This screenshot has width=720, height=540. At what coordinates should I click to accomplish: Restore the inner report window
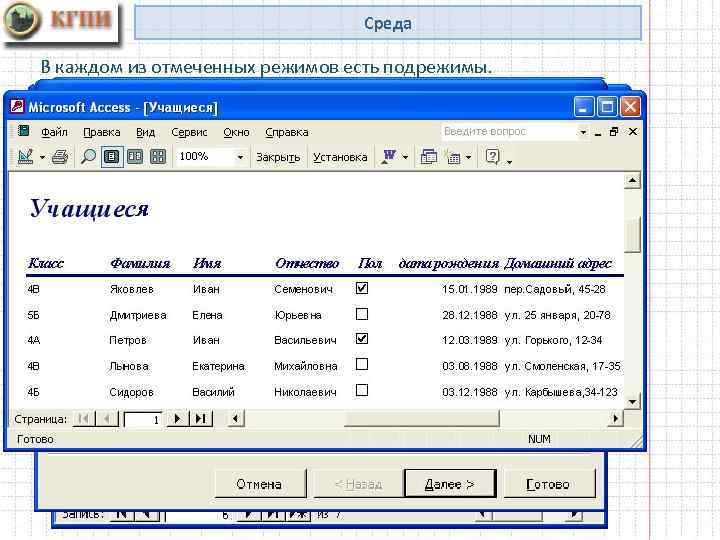pos(614,132)
